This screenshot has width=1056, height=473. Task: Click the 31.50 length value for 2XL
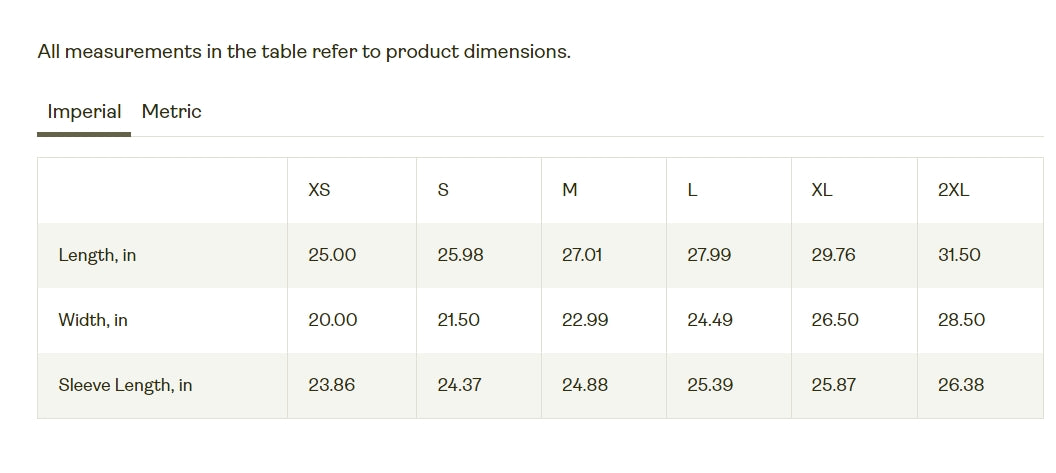pyautogui.click(x=959, y=255)
